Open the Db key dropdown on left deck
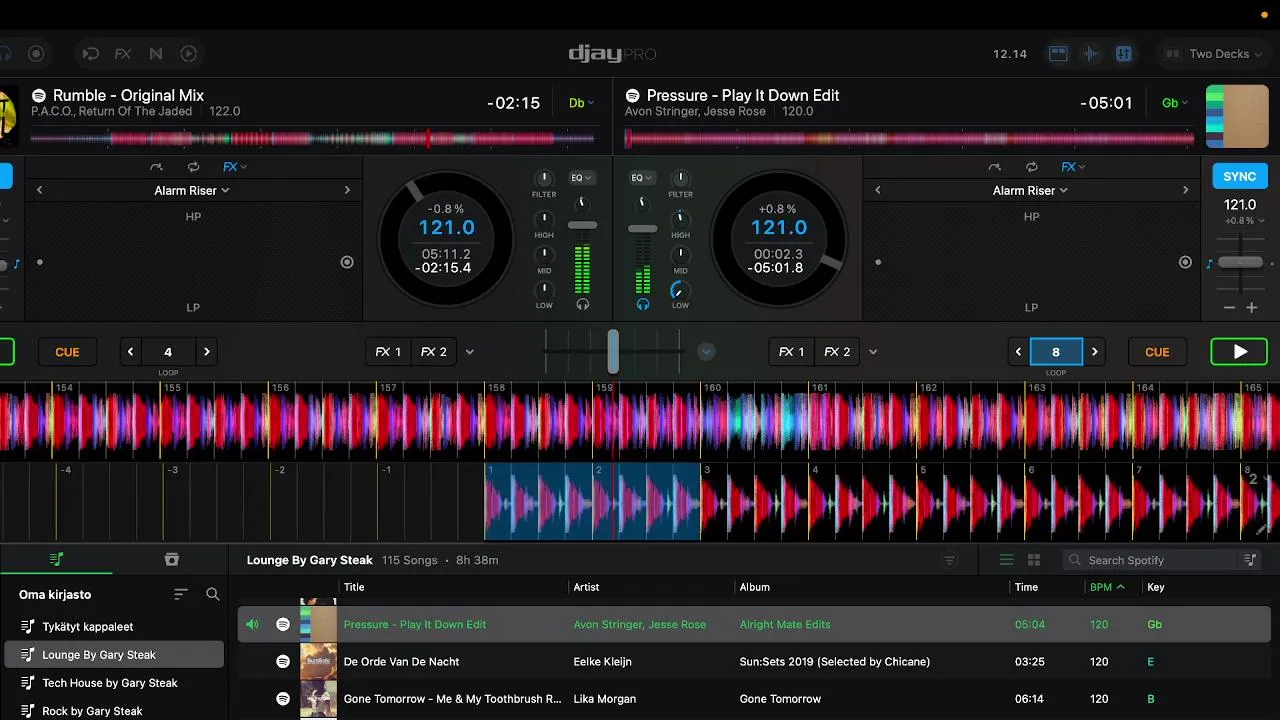This screenshot has width=1280, height=720. point(581,103)
